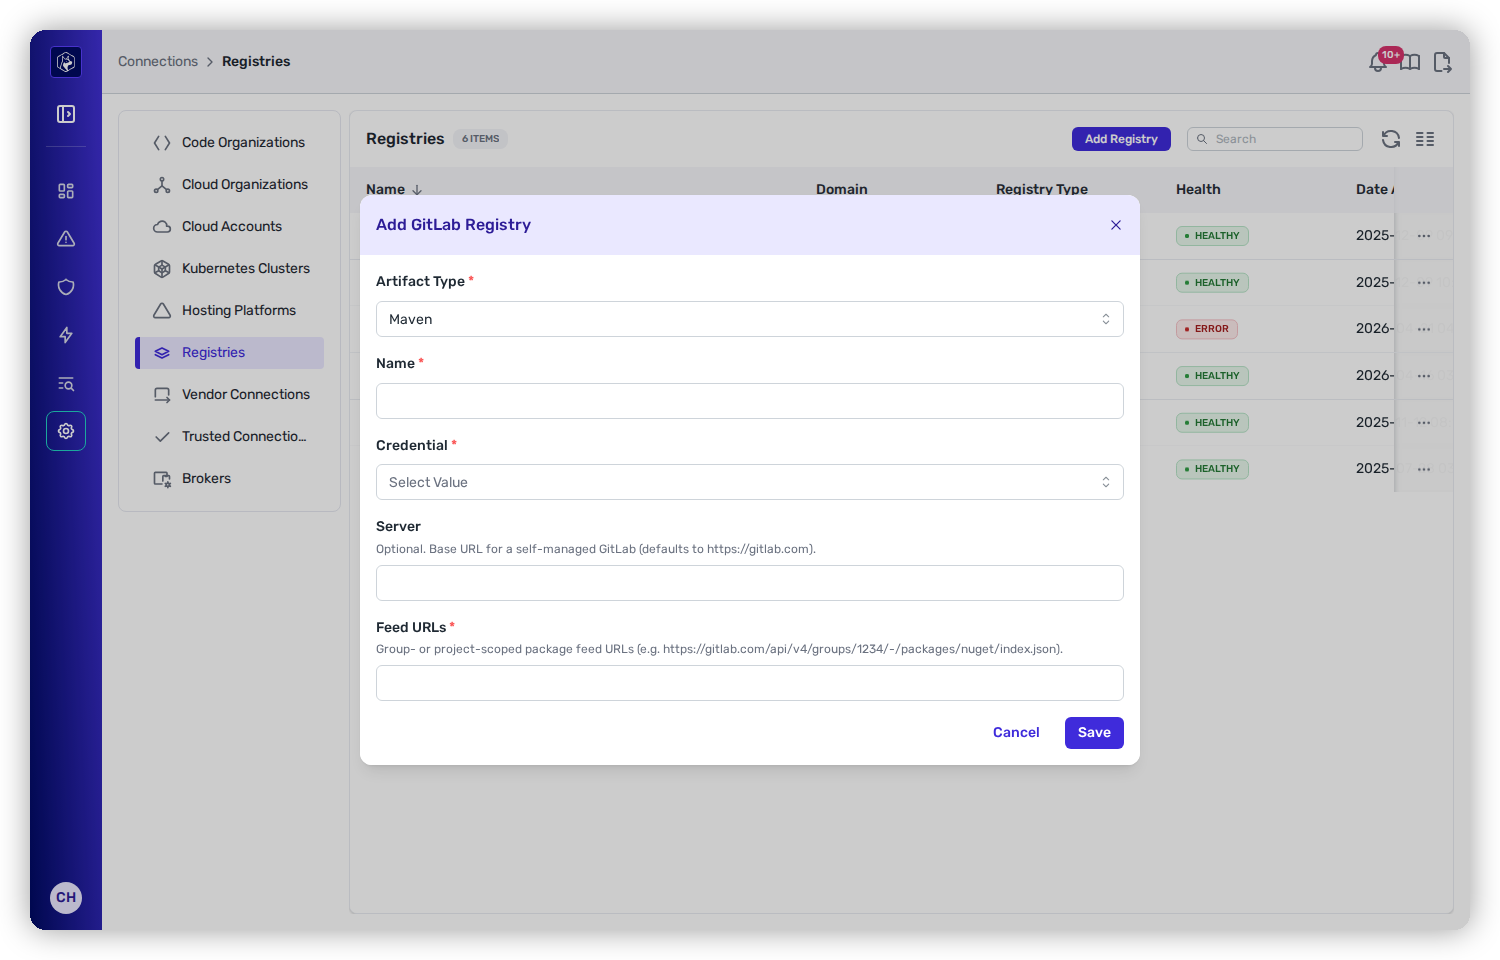Open the dashboard grid icon
Viewport: 1500px width, 960px height.
tap(66, 191)
